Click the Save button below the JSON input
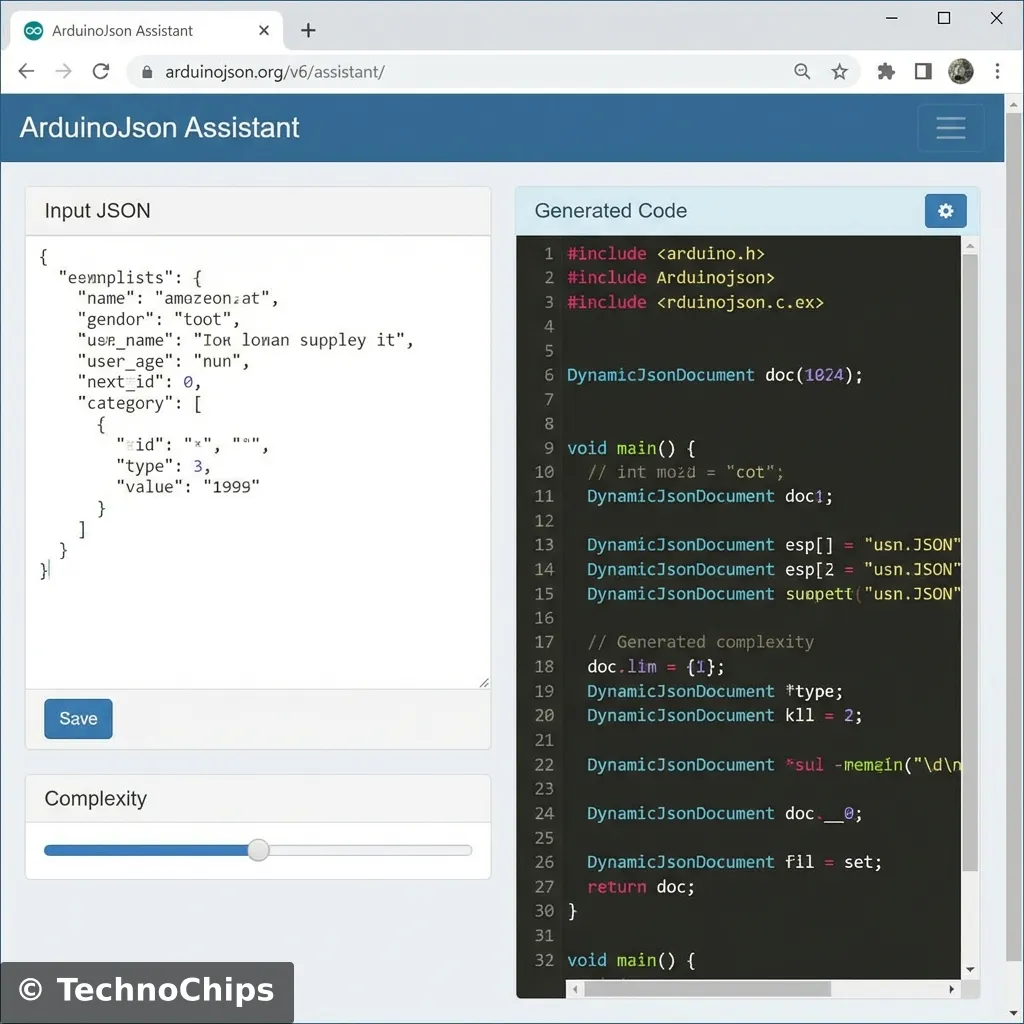This screenshot has height=1024, width=1024. (x=77, y=718)
